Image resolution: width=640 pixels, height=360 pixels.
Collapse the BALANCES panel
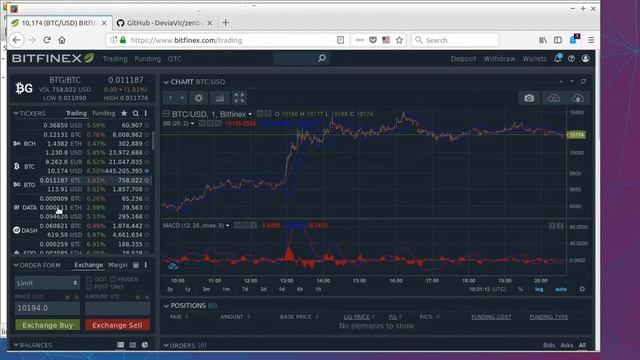[x=16, y=345]
